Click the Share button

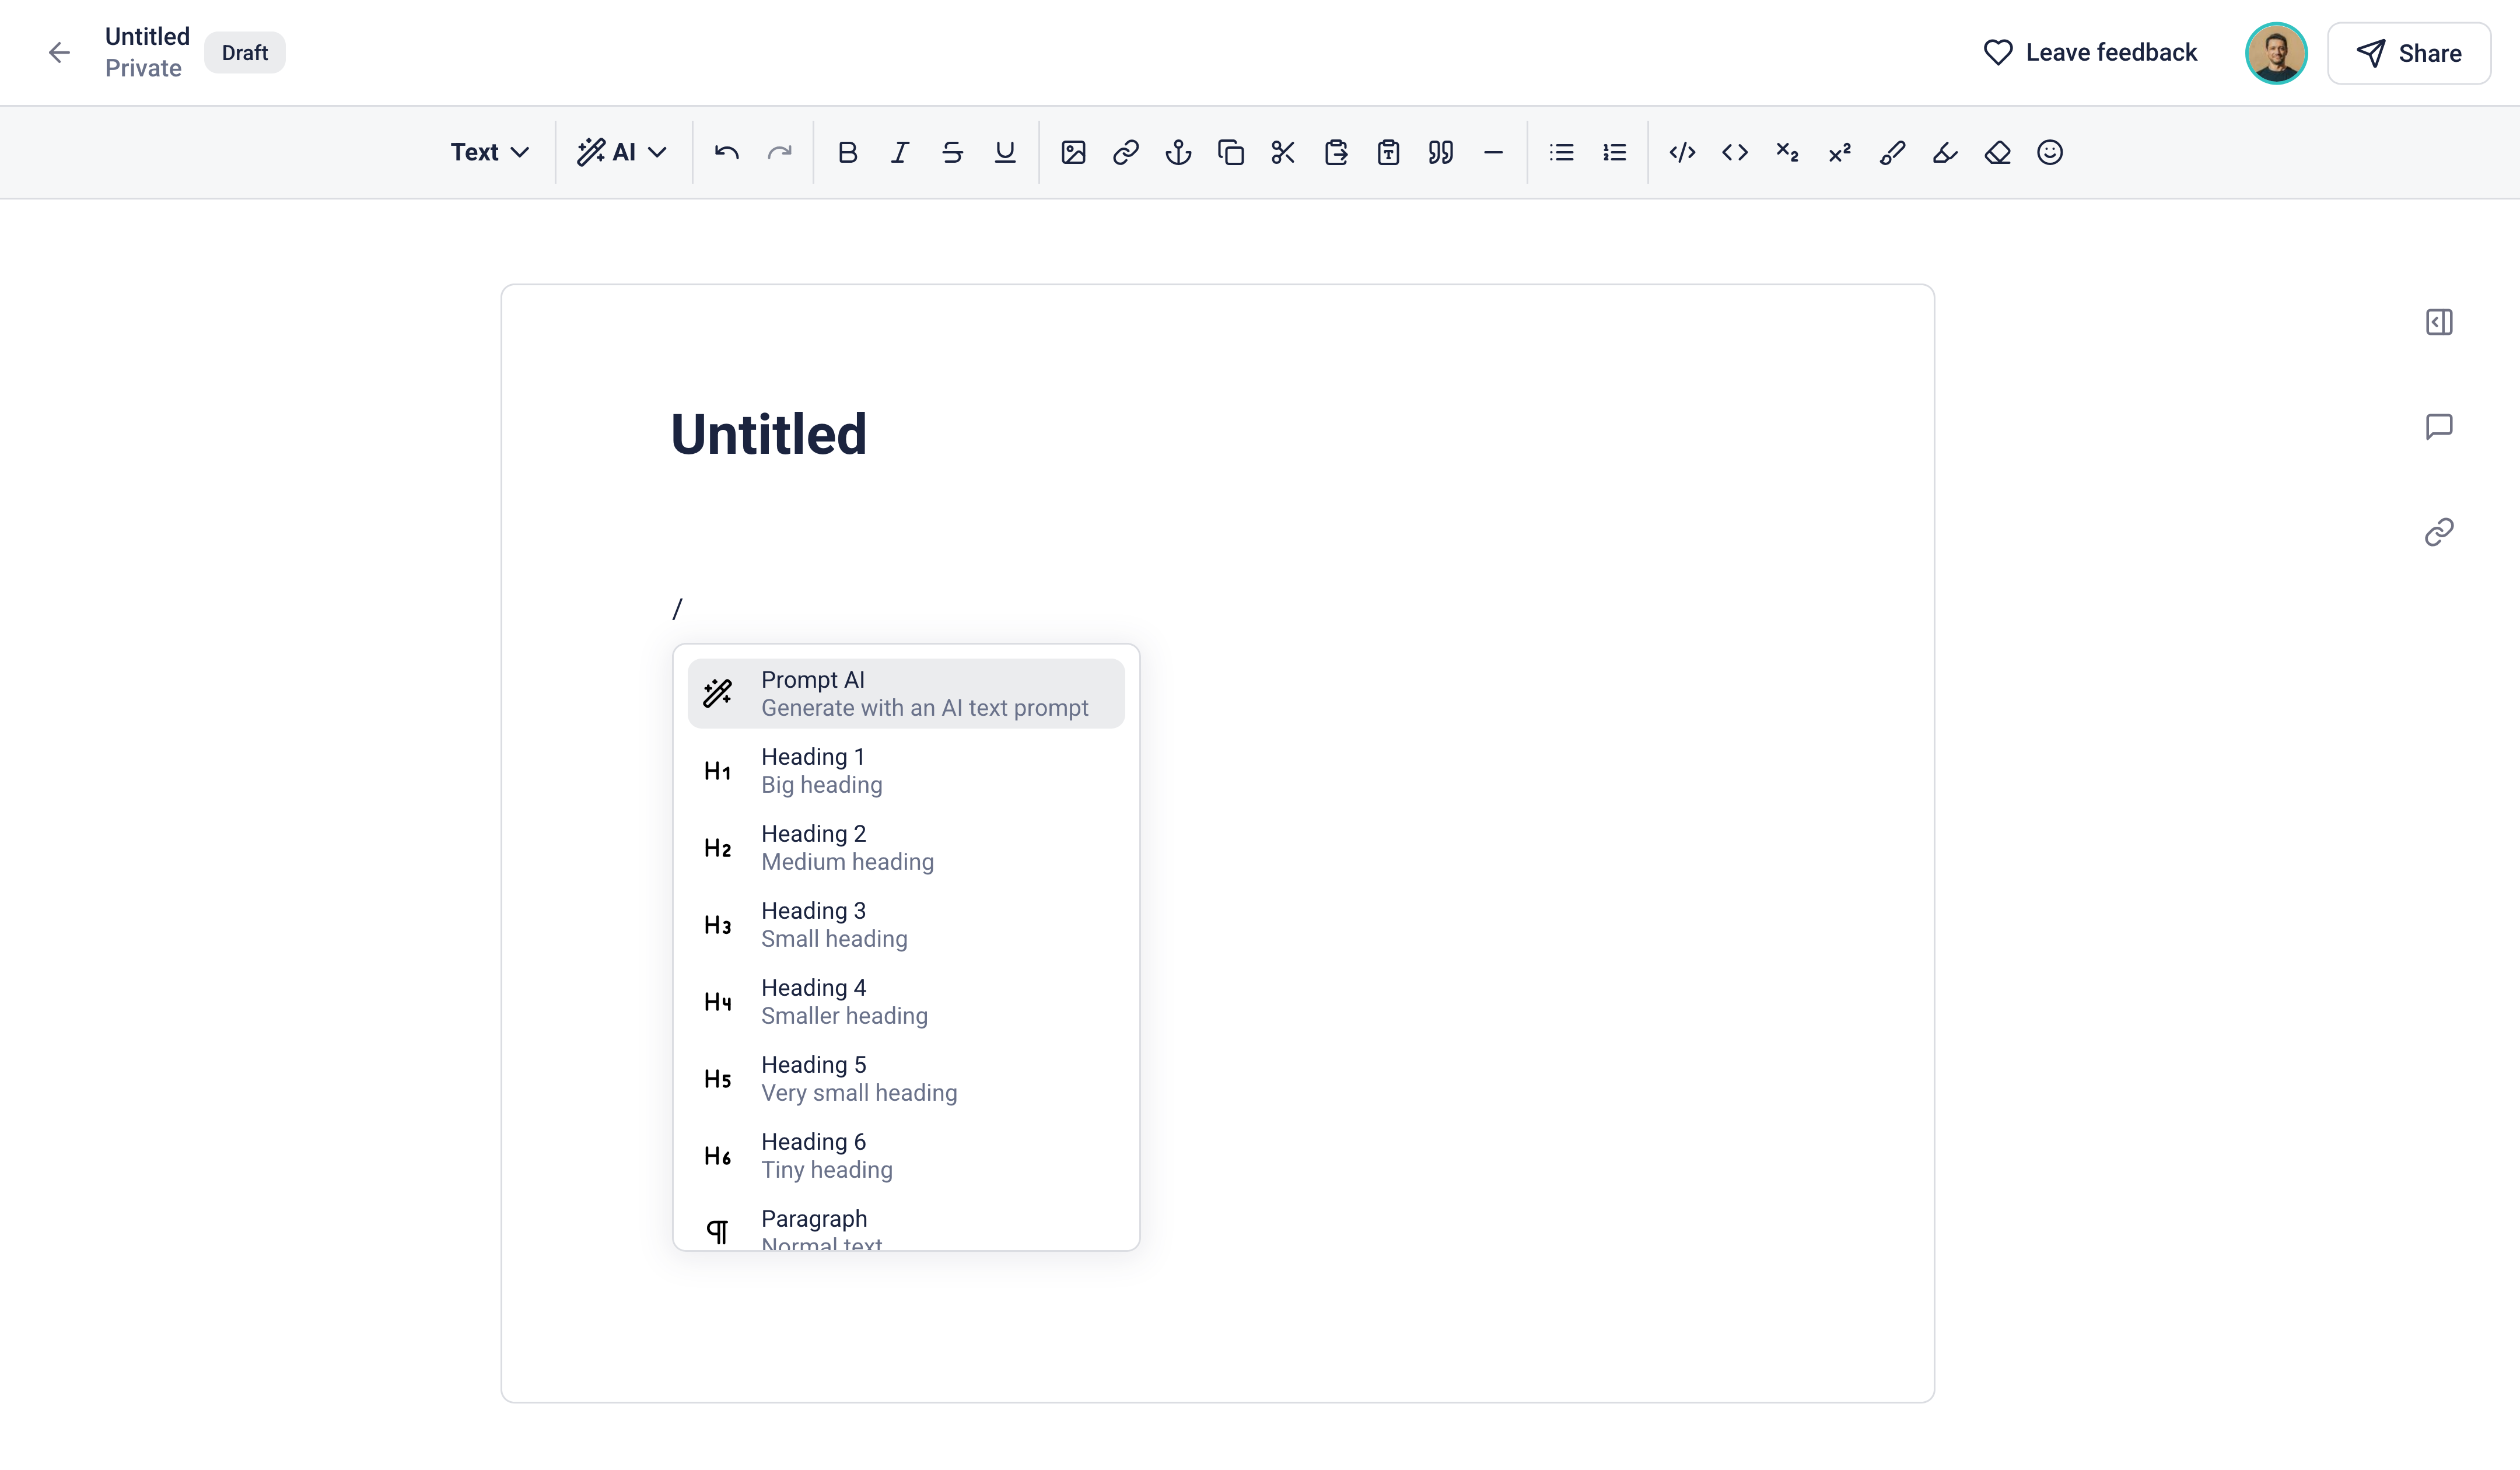coord(2408,53)
